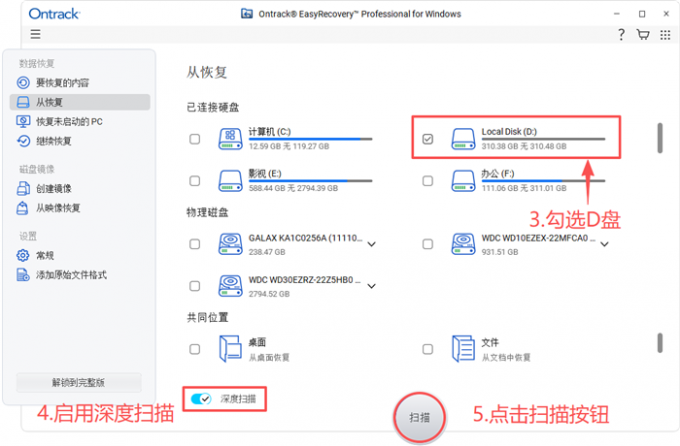Click the upper vertical scrollbar thumb
This screenshot has width=680, height=446.
[x=660, y=138]
